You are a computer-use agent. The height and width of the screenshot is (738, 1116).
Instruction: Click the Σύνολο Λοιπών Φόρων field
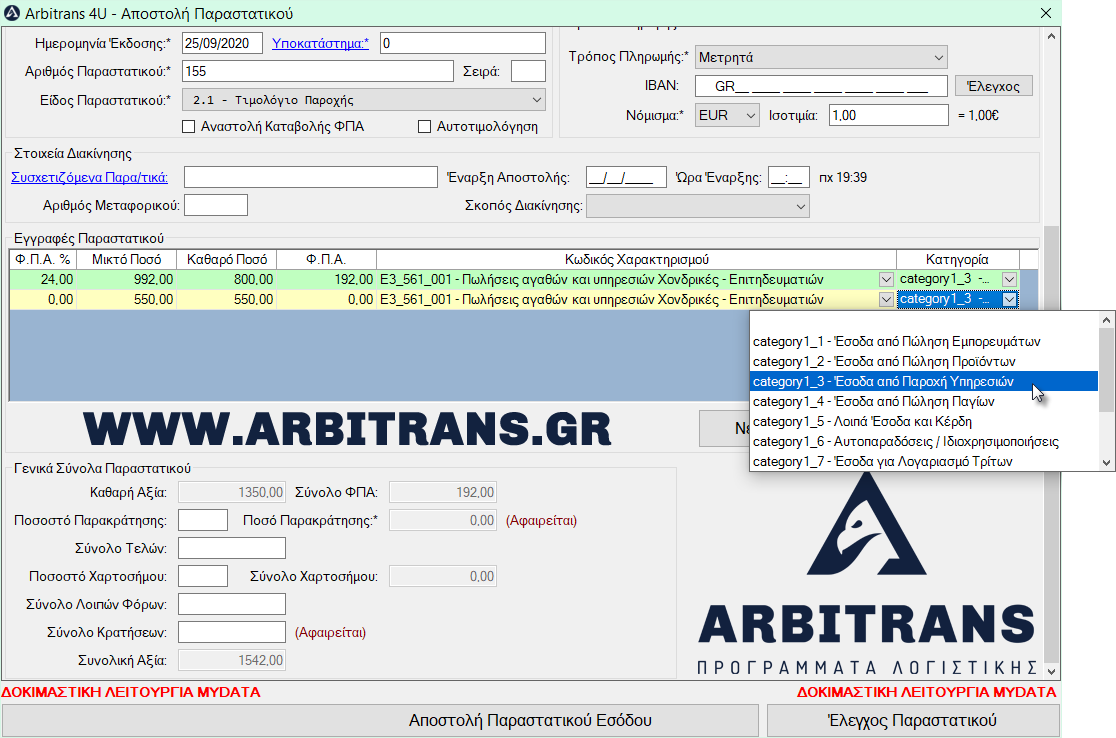click(232, 604)
